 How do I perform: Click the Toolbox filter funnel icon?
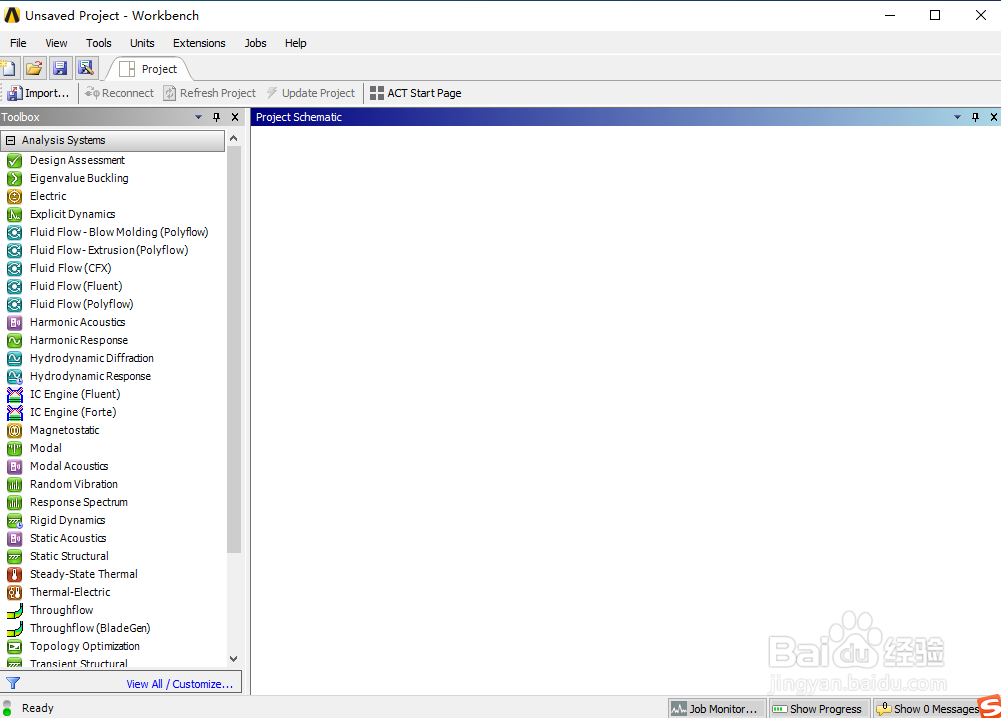[x=13, y=683]
